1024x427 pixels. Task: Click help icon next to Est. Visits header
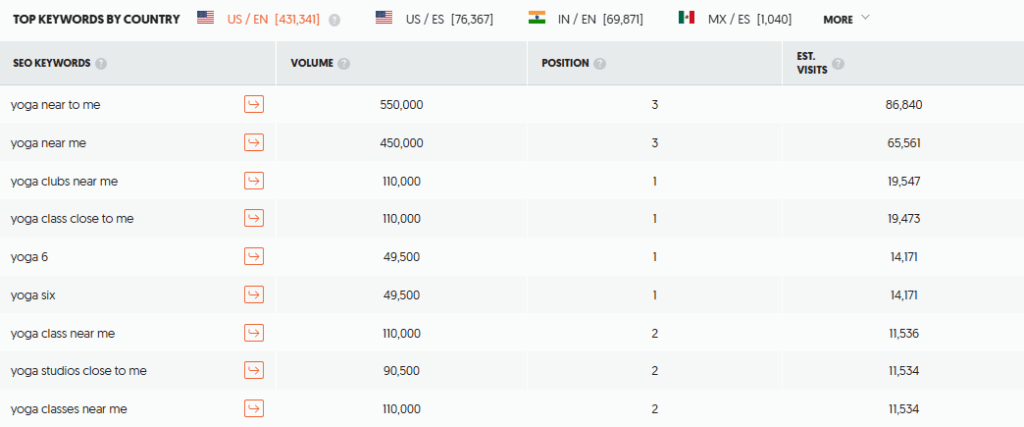click(x=838, y=64)
